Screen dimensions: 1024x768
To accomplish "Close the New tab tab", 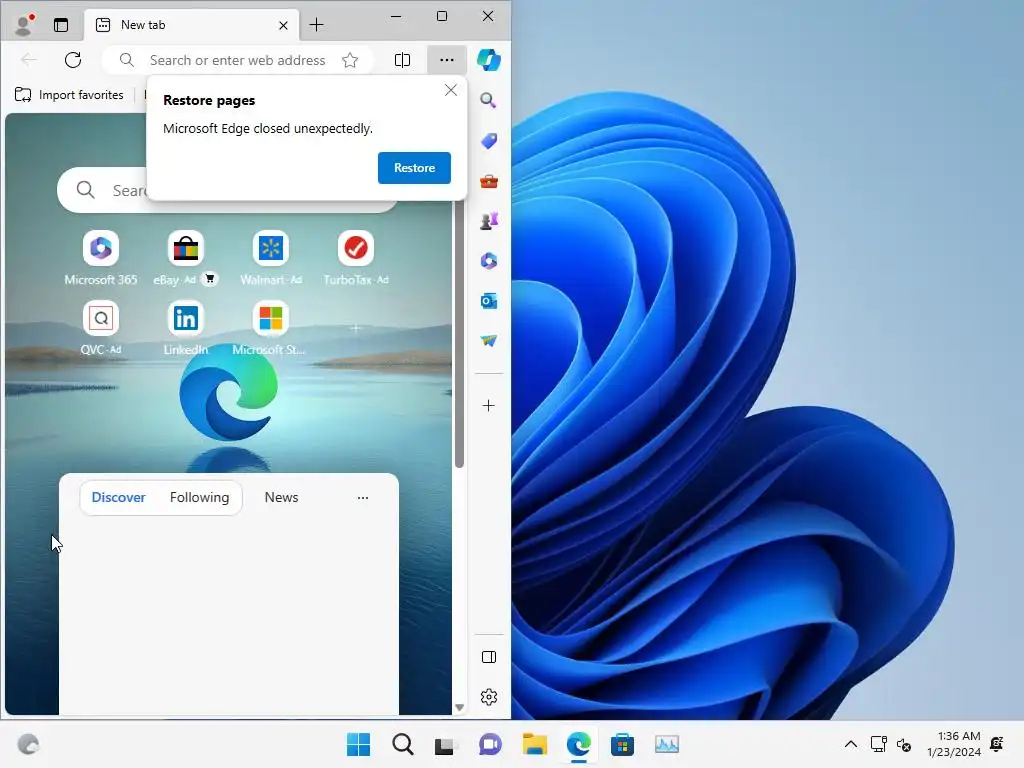I will 283,25.
